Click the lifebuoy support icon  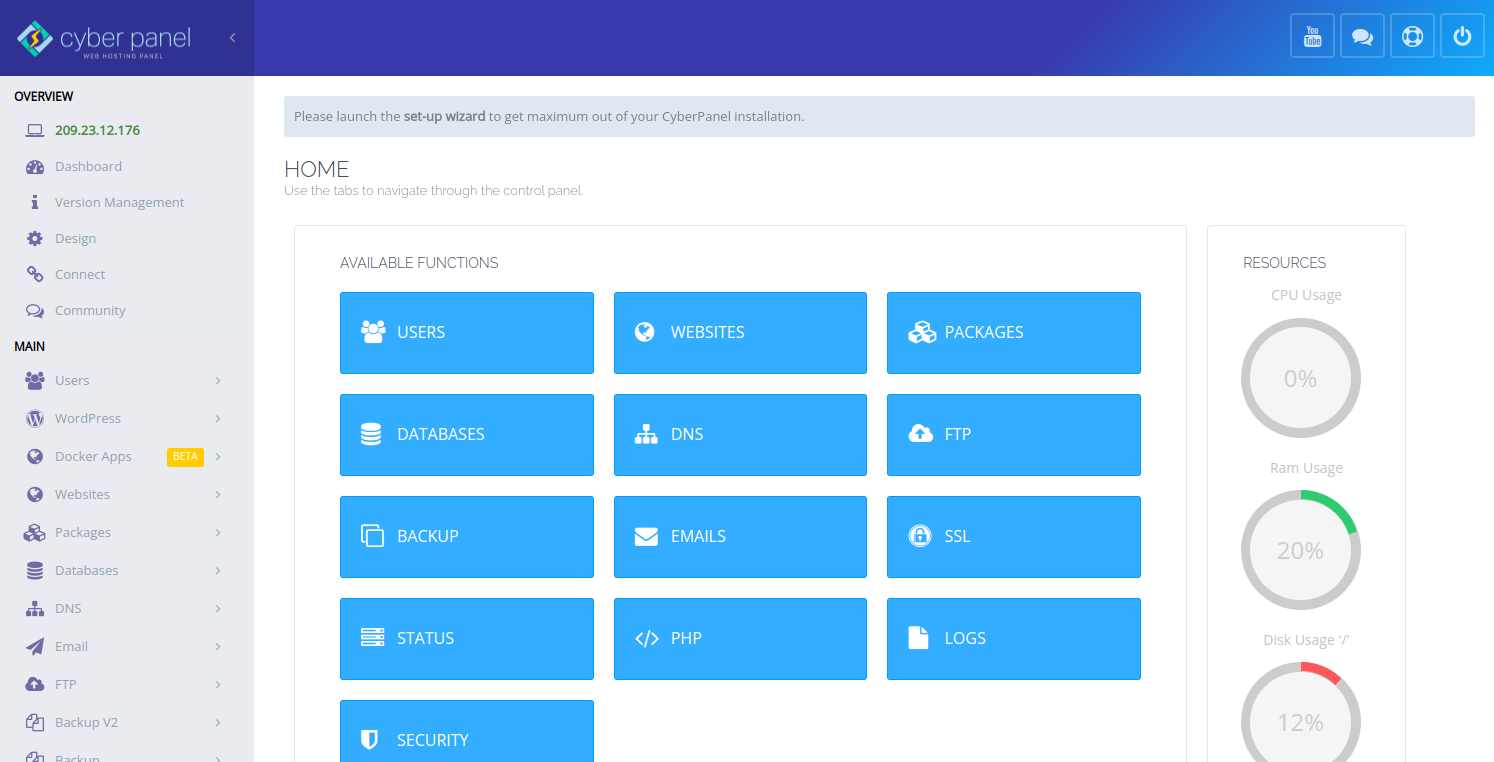[x=1412, y=36]
